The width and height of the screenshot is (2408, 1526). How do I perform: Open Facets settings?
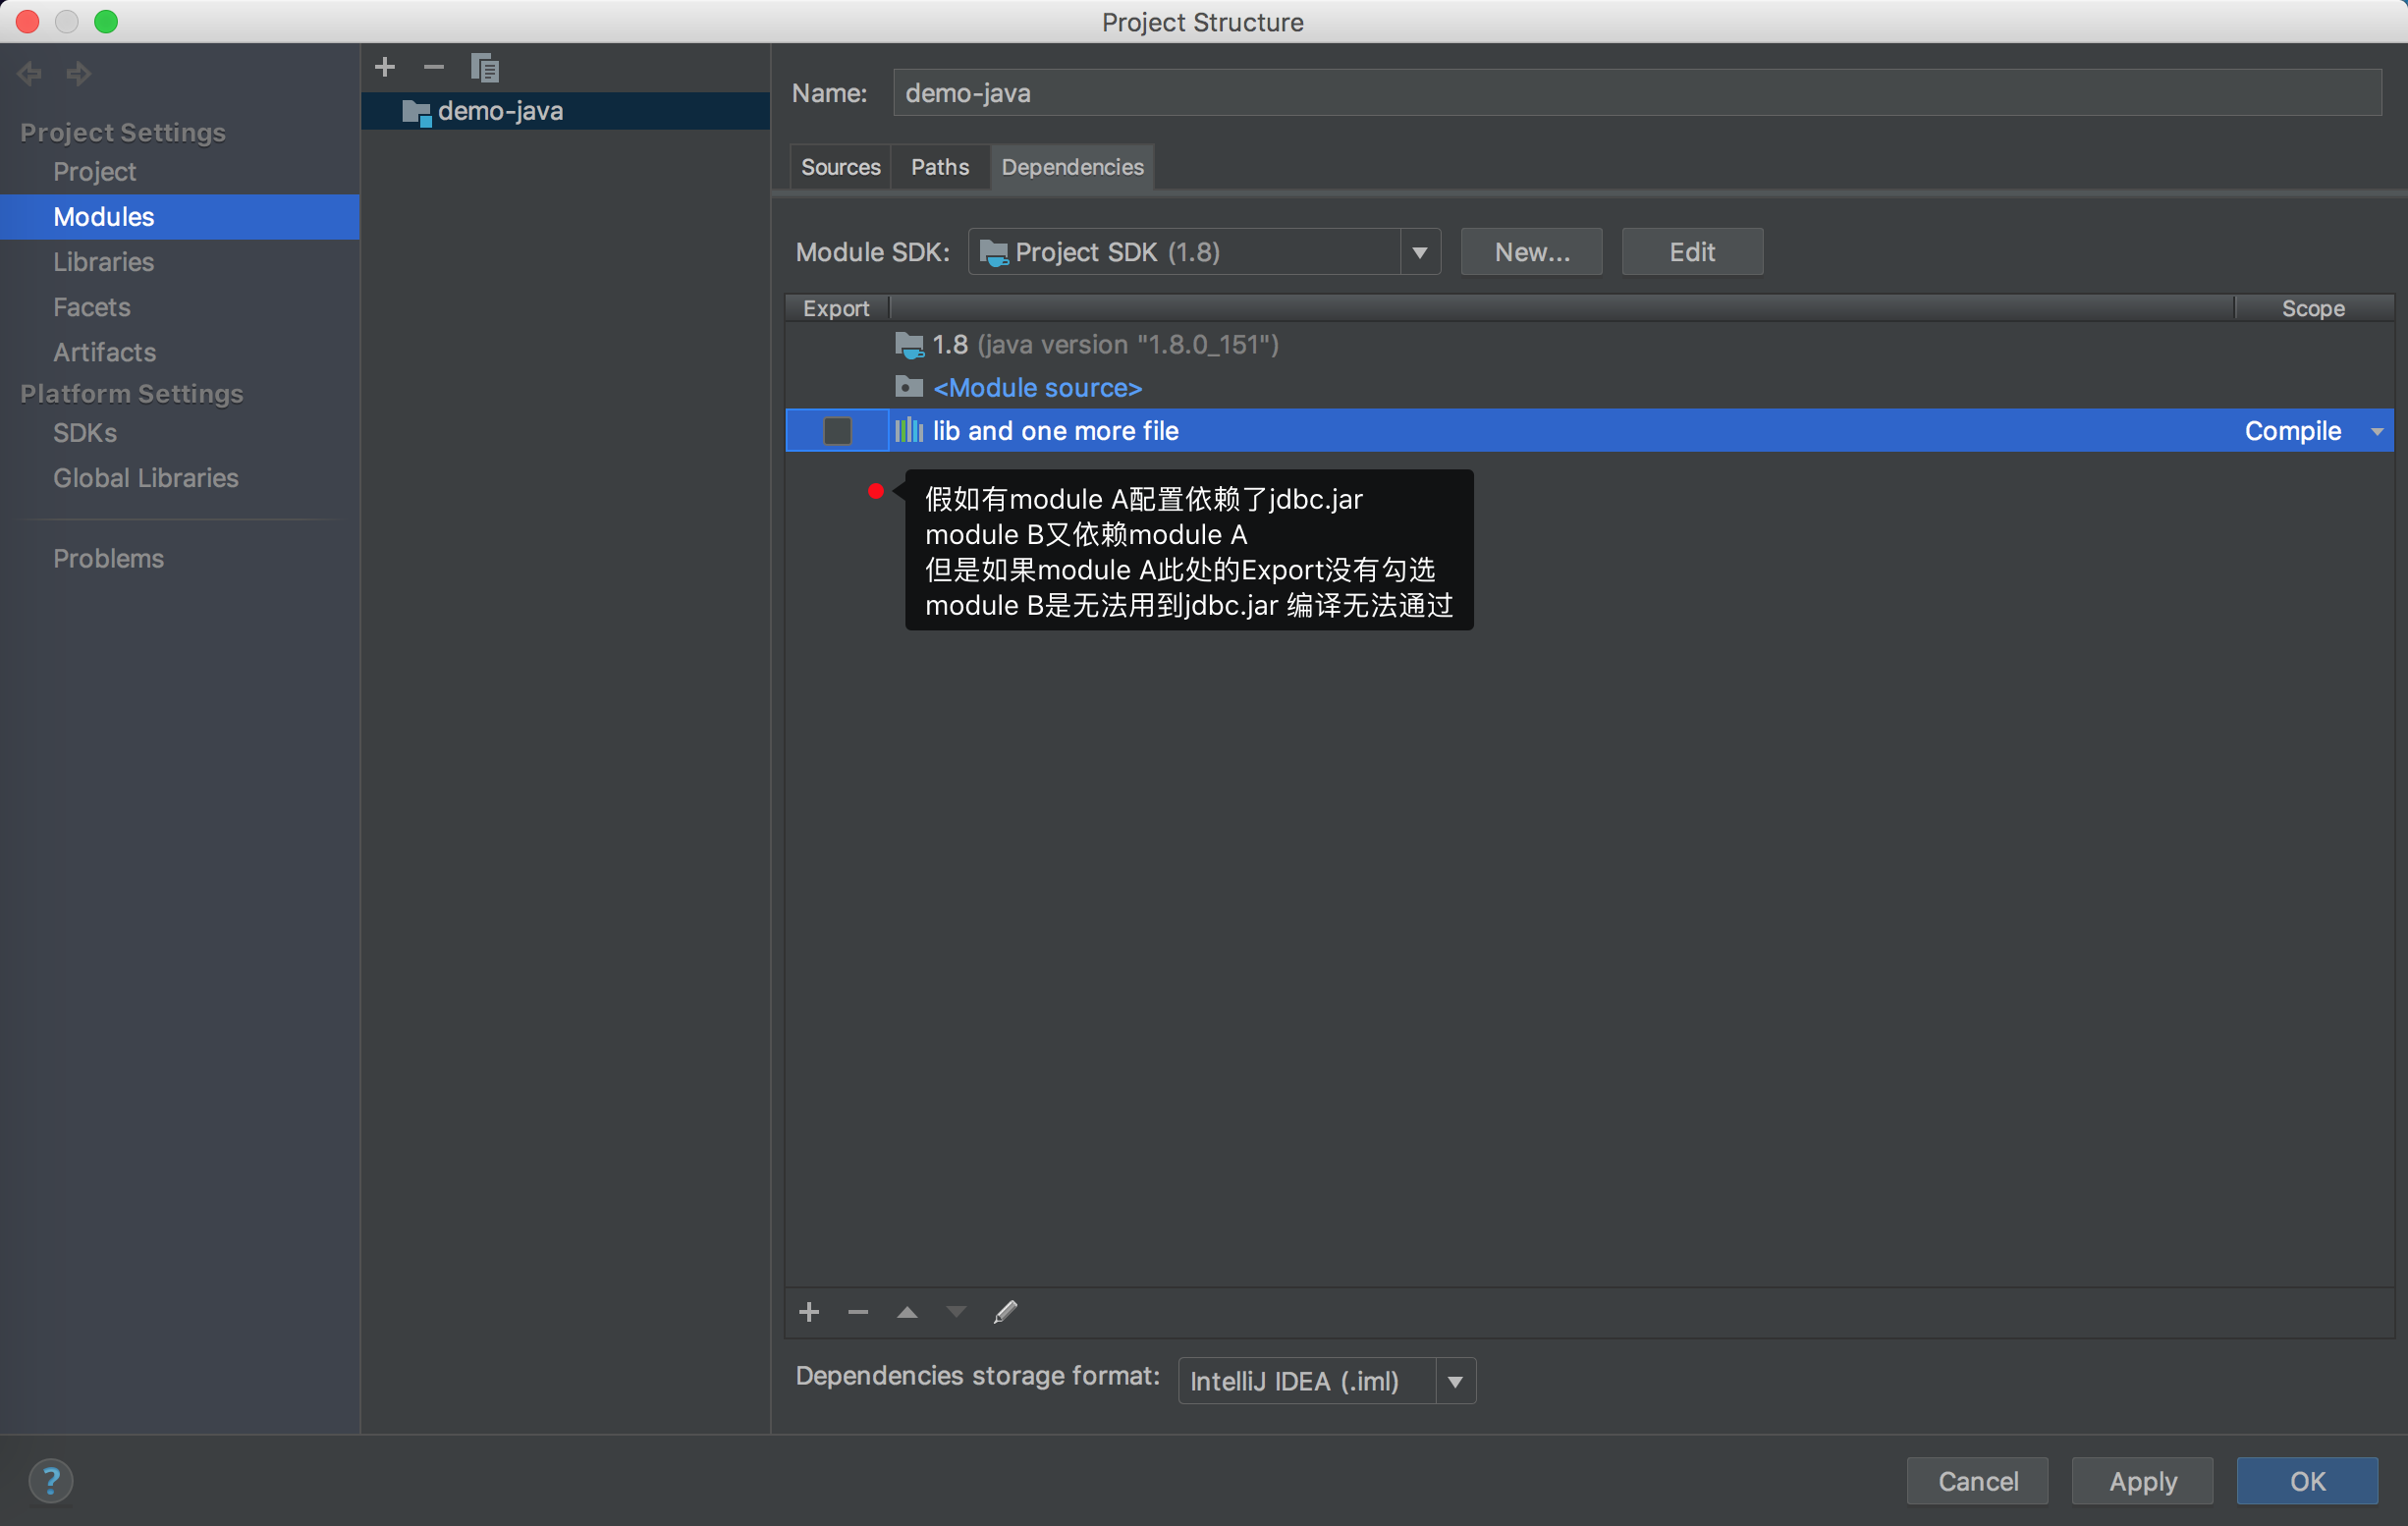(91, 307)
